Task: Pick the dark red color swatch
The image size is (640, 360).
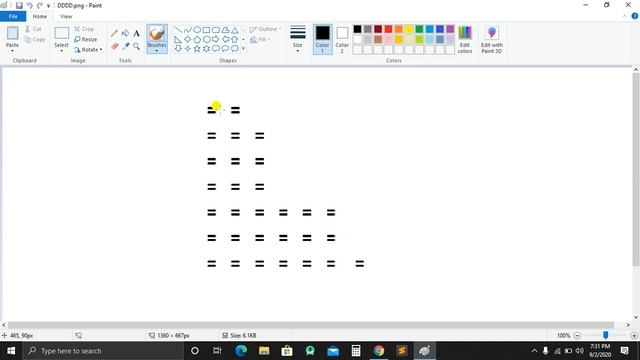Action: pyautogui.click(x=378, y=29)
